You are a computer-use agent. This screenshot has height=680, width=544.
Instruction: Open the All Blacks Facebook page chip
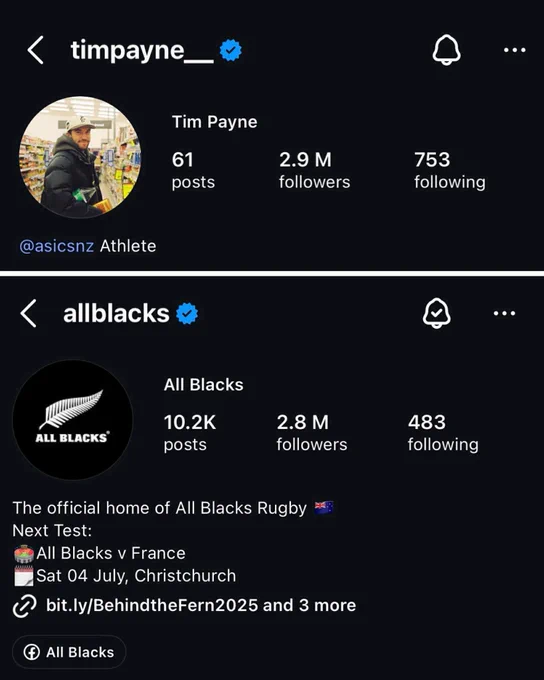click(69, 652)
